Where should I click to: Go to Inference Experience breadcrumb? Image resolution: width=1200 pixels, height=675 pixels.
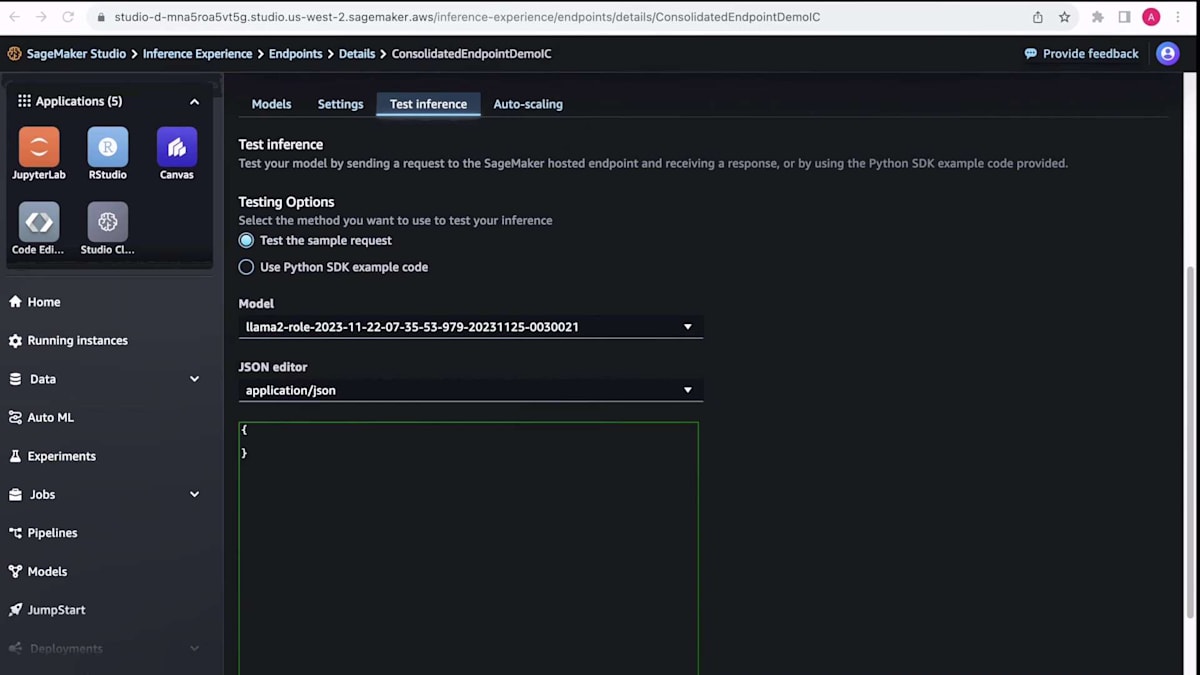coord(197,54)
